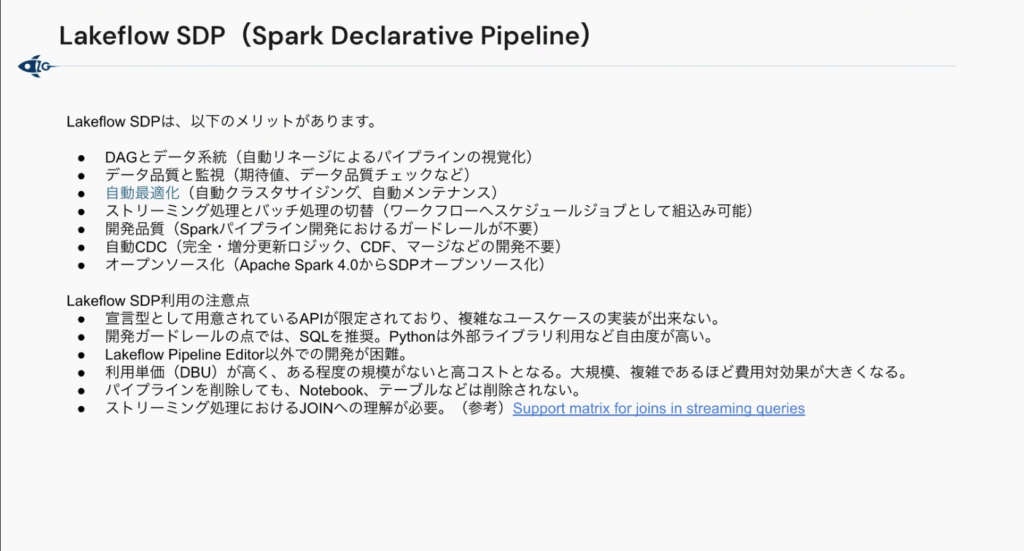The image size is (1024, 551).
Task: Click the rocket logo icon beside the title
Action: pos(35,66)
